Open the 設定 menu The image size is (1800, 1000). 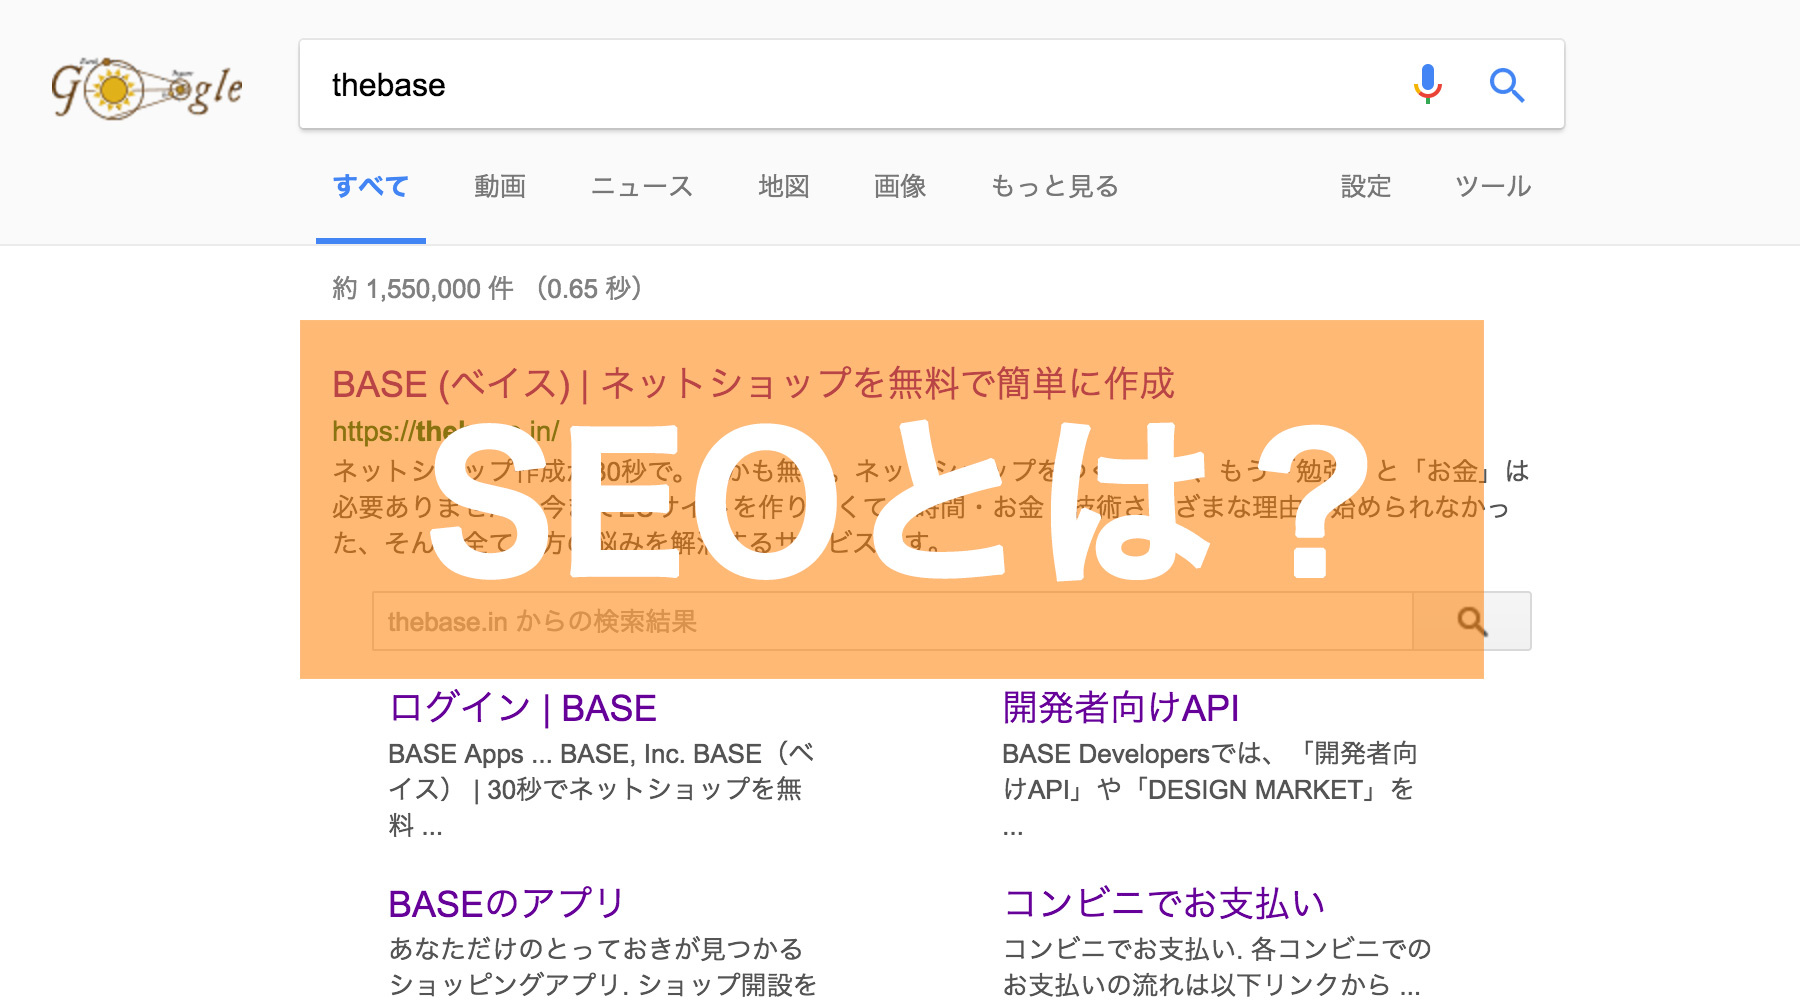(x=1366, y=187)
